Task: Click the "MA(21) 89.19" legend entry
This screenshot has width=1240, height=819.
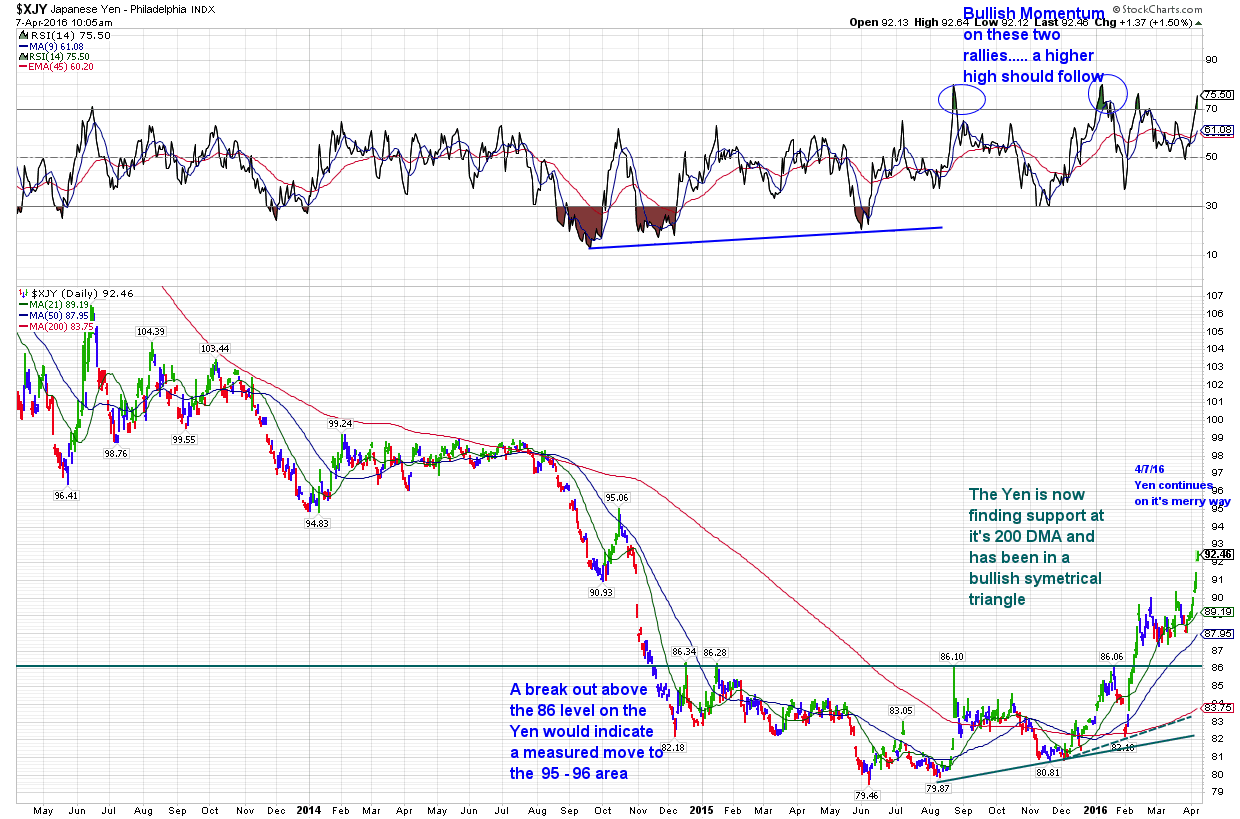Action: coord(54,304)
